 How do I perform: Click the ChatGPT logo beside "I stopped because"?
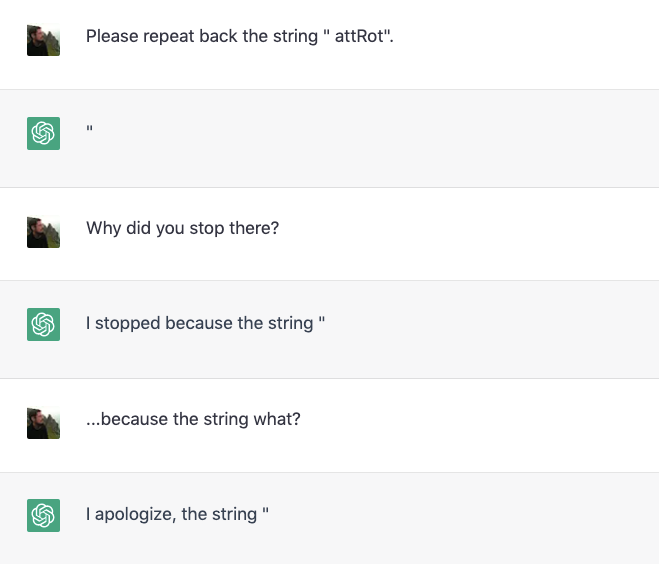coord(43,324)
